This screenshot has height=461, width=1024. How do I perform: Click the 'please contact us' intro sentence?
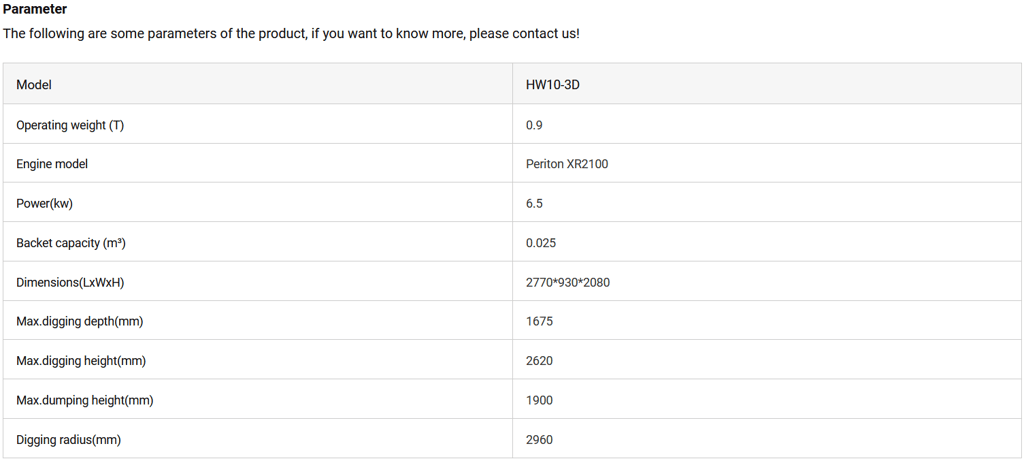[291, 33]
